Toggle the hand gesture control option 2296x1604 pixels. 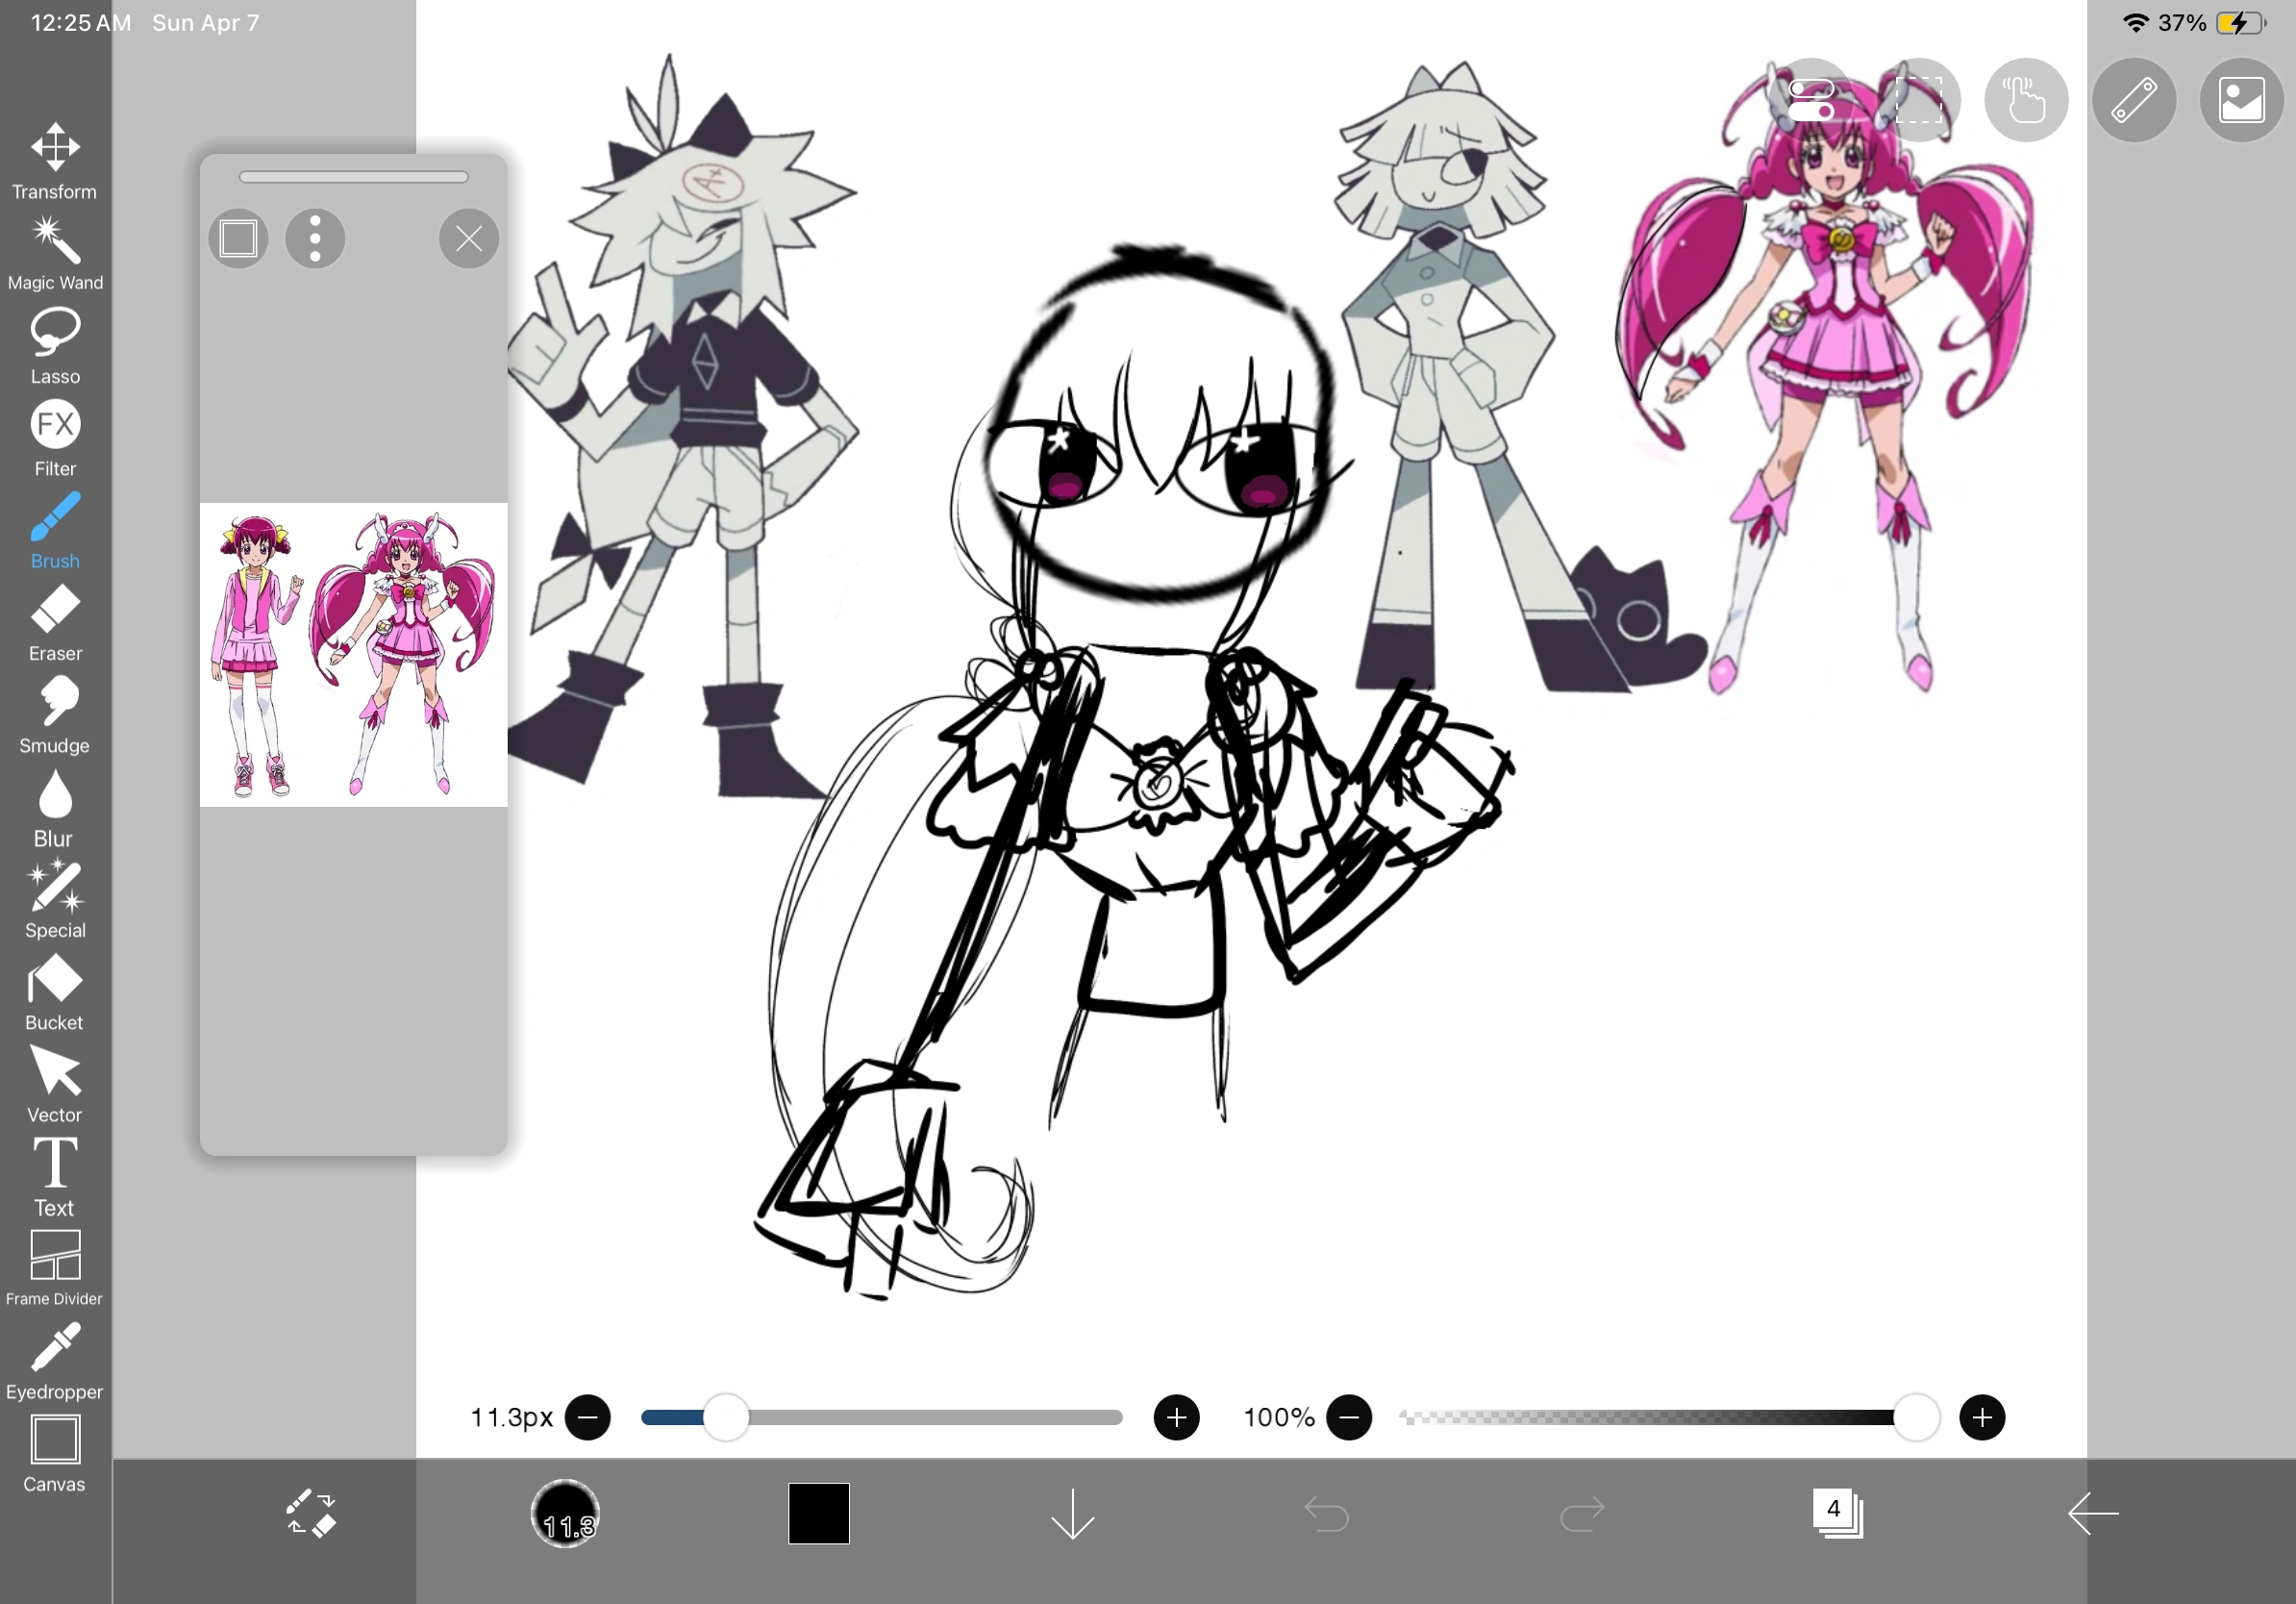point(2024,100)
